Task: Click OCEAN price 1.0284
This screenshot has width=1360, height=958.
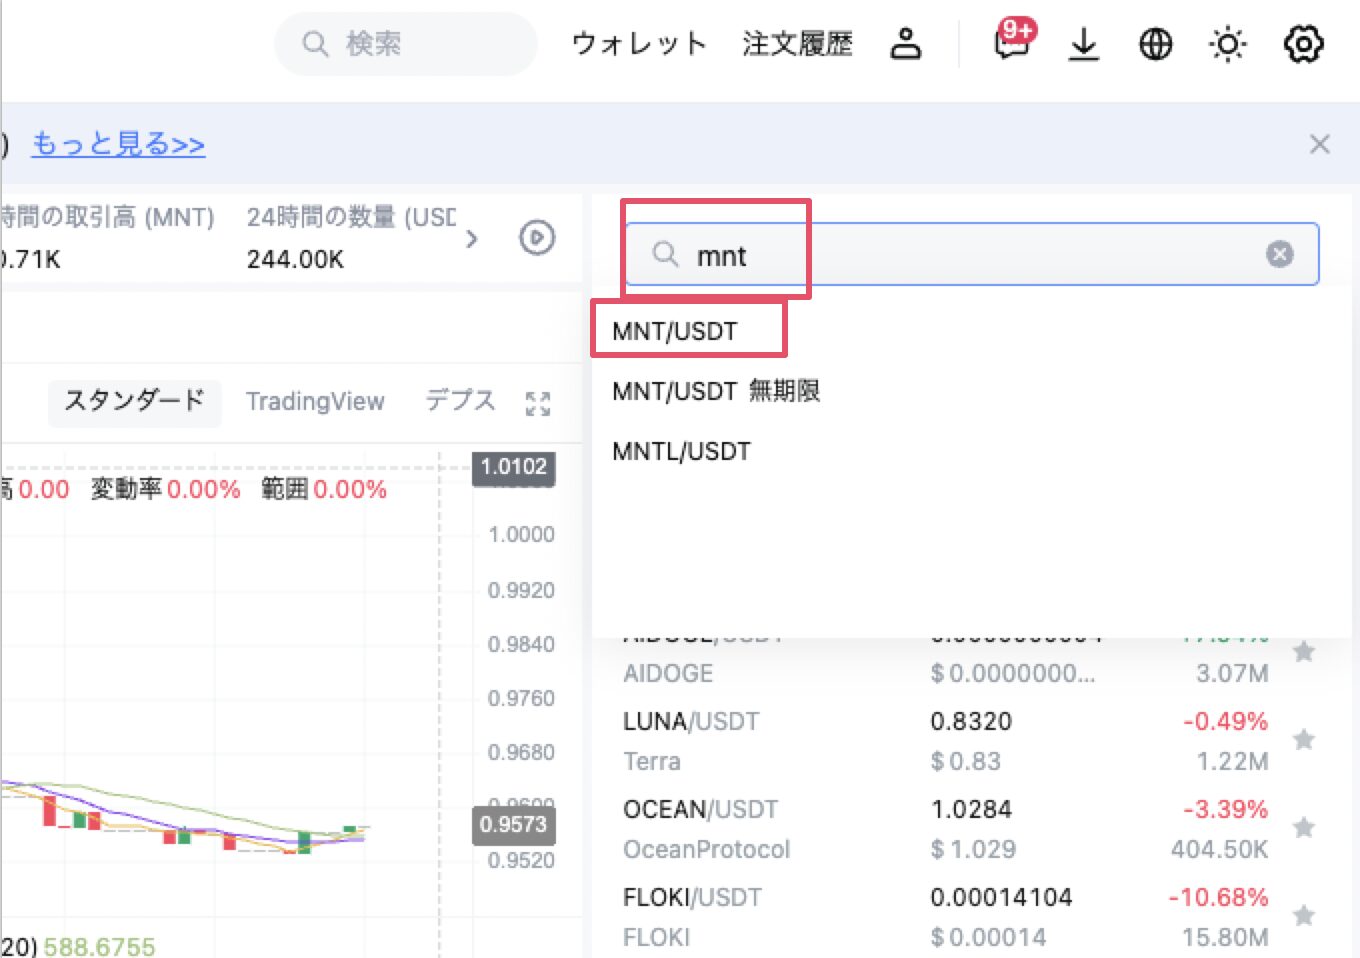Action: (x=971, y=809)
